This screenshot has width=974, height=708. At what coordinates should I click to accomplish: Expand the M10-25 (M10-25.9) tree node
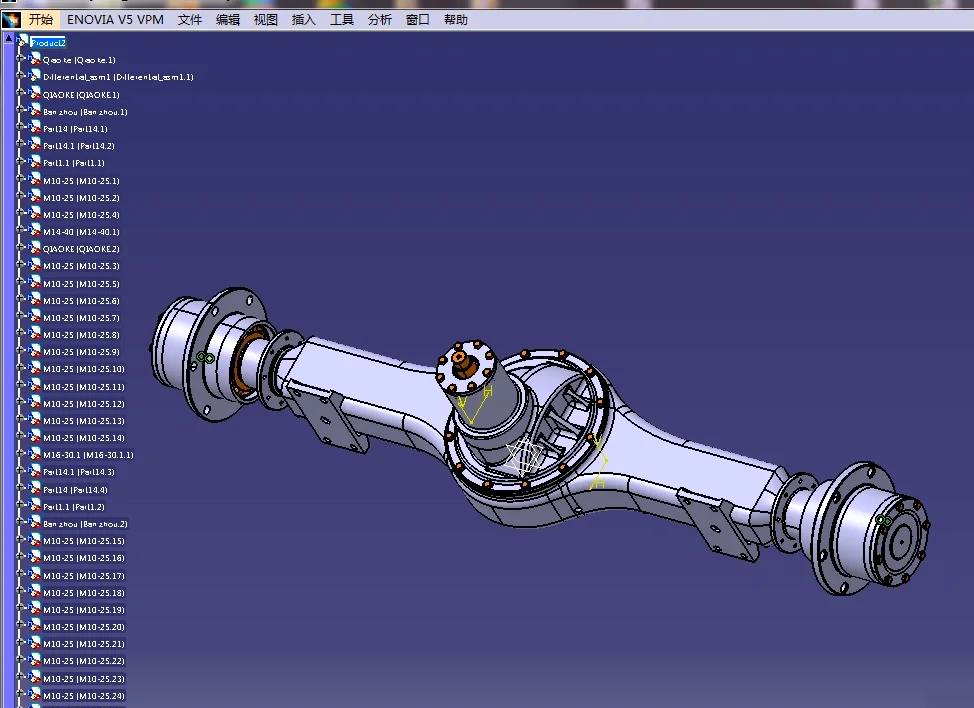click(20, 350)
